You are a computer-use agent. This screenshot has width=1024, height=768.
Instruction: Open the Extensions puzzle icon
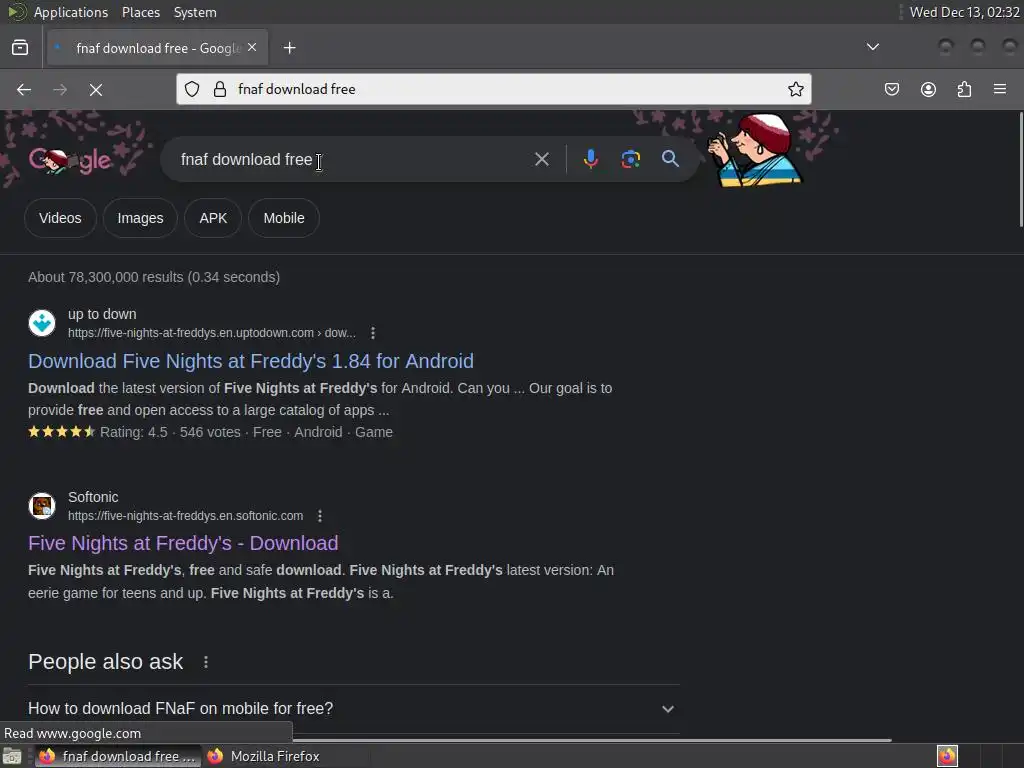pos(964,89)
